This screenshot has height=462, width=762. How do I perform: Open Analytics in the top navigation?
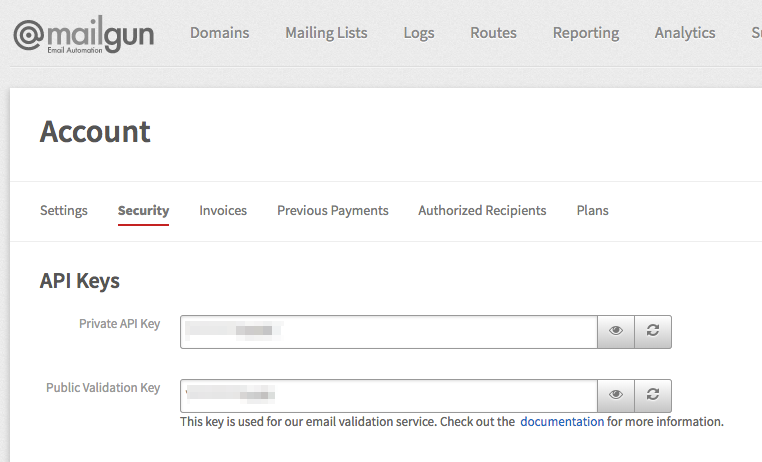tap(685, 33)
